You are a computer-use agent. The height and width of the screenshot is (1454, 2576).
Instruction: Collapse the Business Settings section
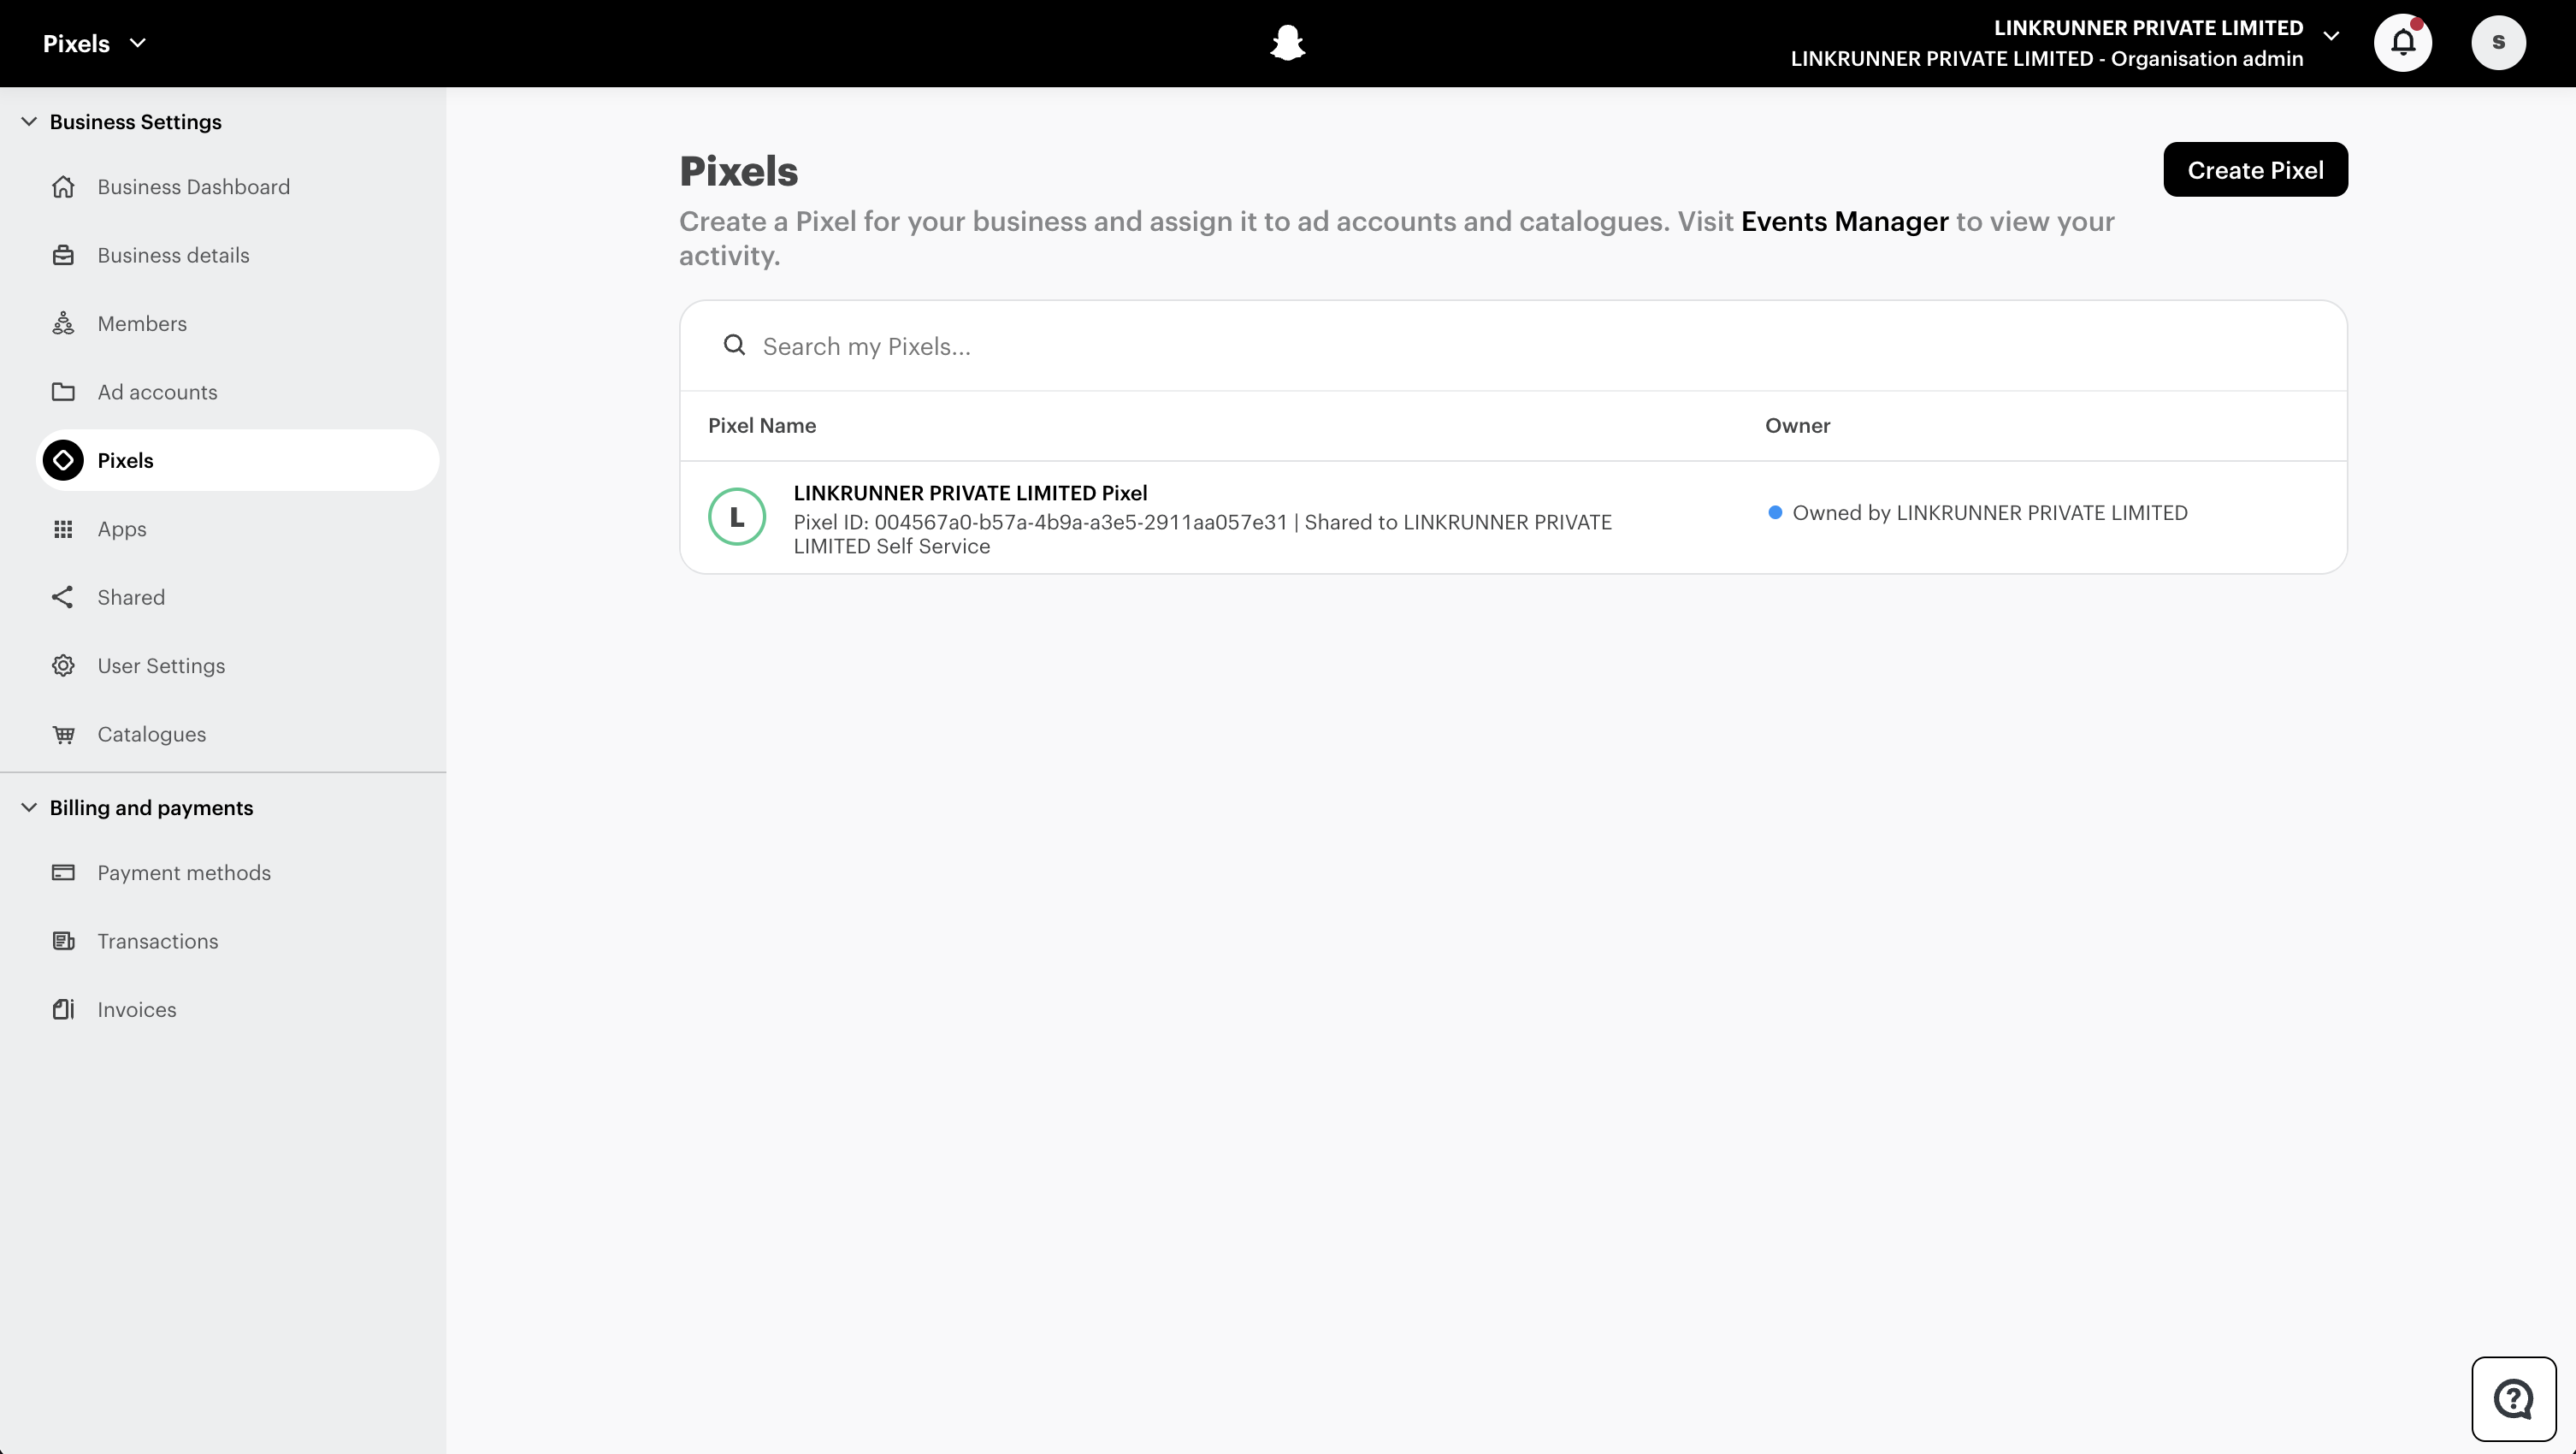pyautogui.click(x=28, y=121)
